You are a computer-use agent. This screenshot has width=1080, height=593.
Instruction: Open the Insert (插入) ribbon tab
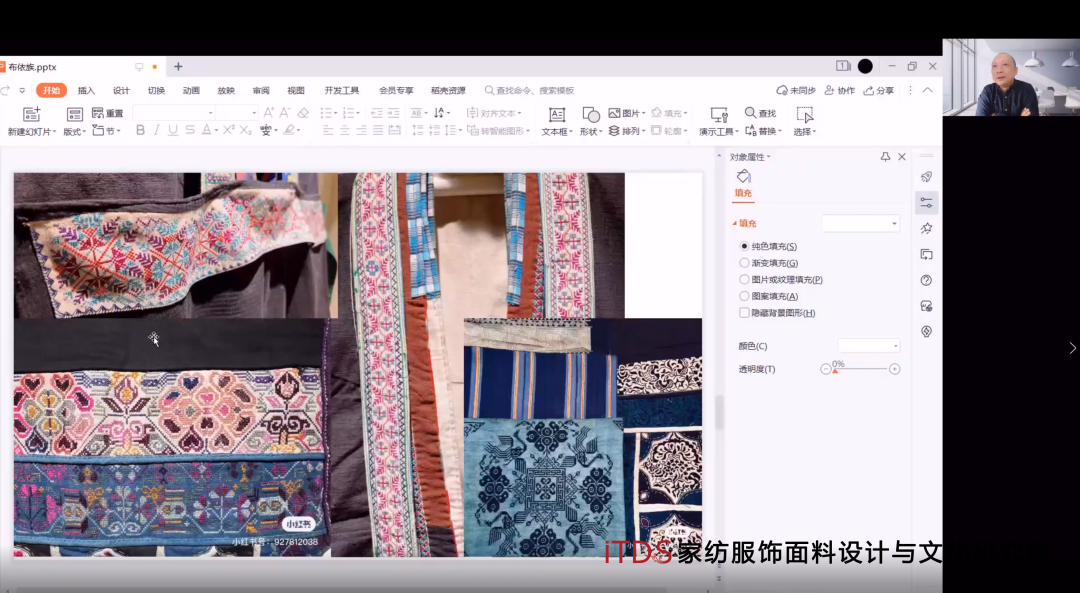tap(86, 90)
